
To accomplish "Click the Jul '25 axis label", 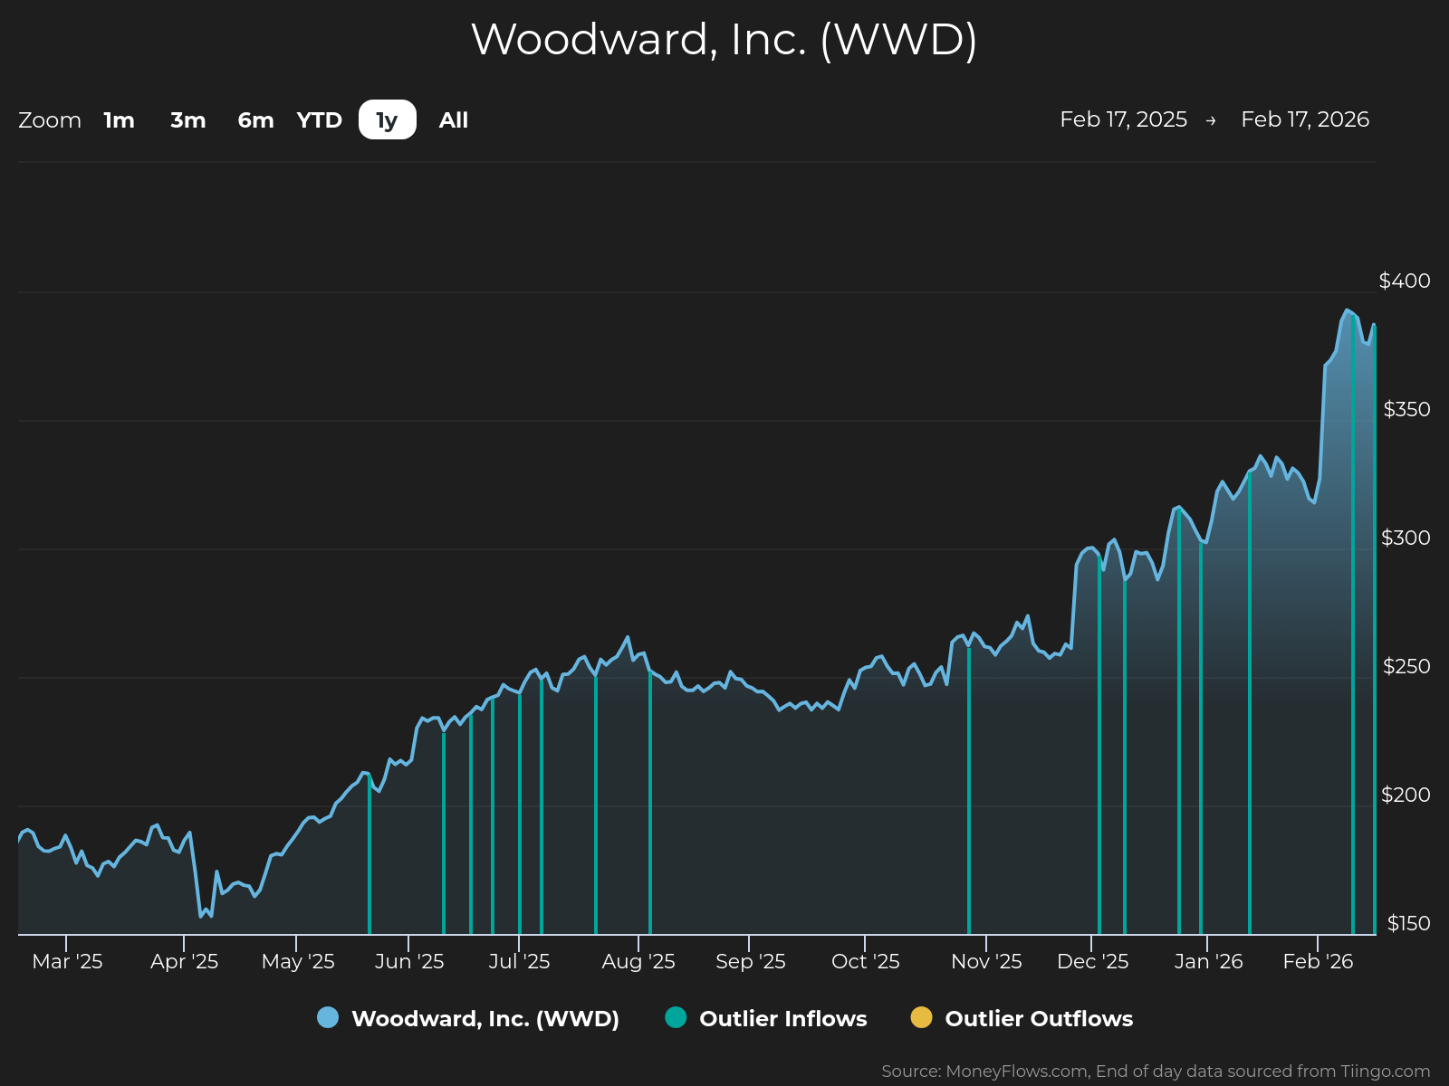I will [519, 961].
